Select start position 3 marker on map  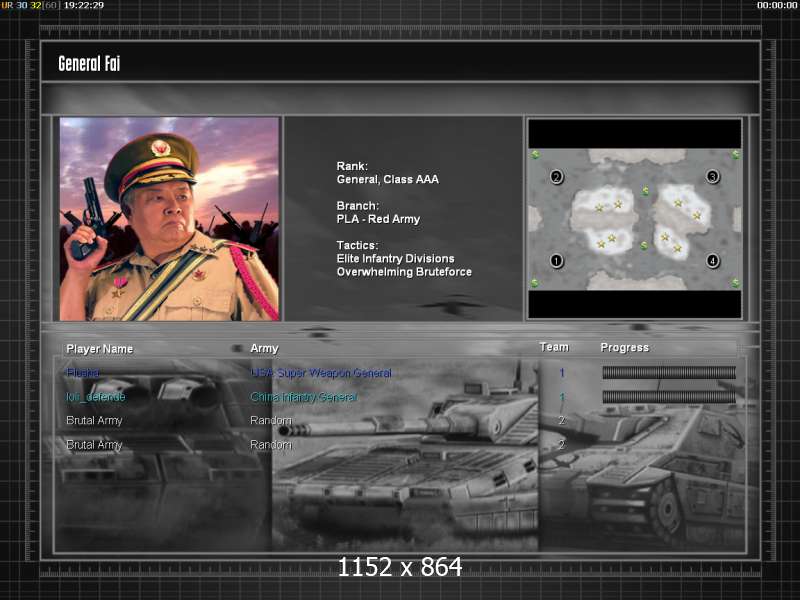pos(713,177)
